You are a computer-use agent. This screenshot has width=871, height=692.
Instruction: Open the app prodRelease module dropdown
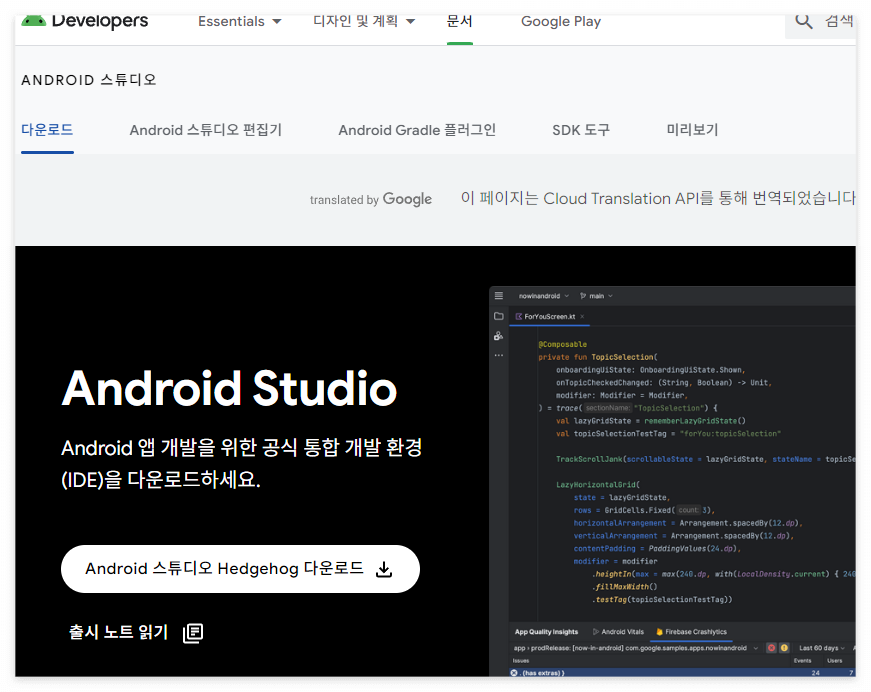(635, 648)
